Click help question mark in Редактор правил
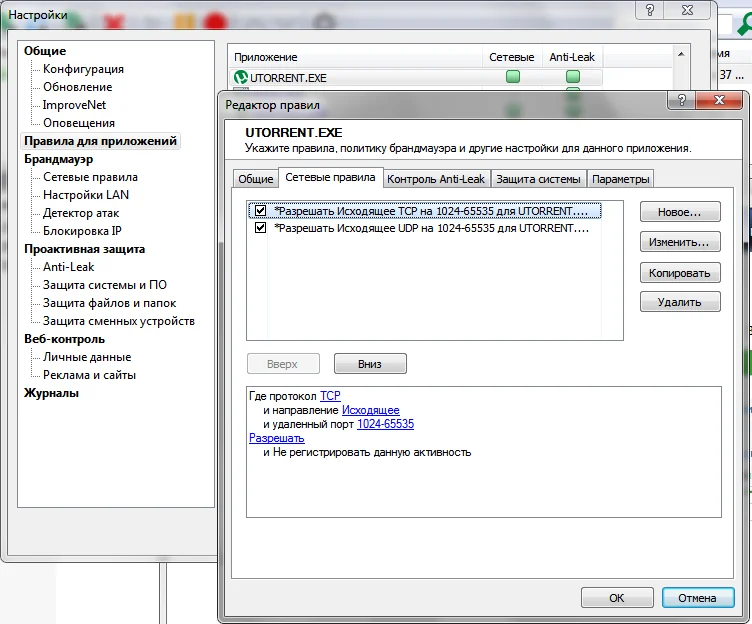Viewport: 752px width, 624px height. click(x=682, y=100)
